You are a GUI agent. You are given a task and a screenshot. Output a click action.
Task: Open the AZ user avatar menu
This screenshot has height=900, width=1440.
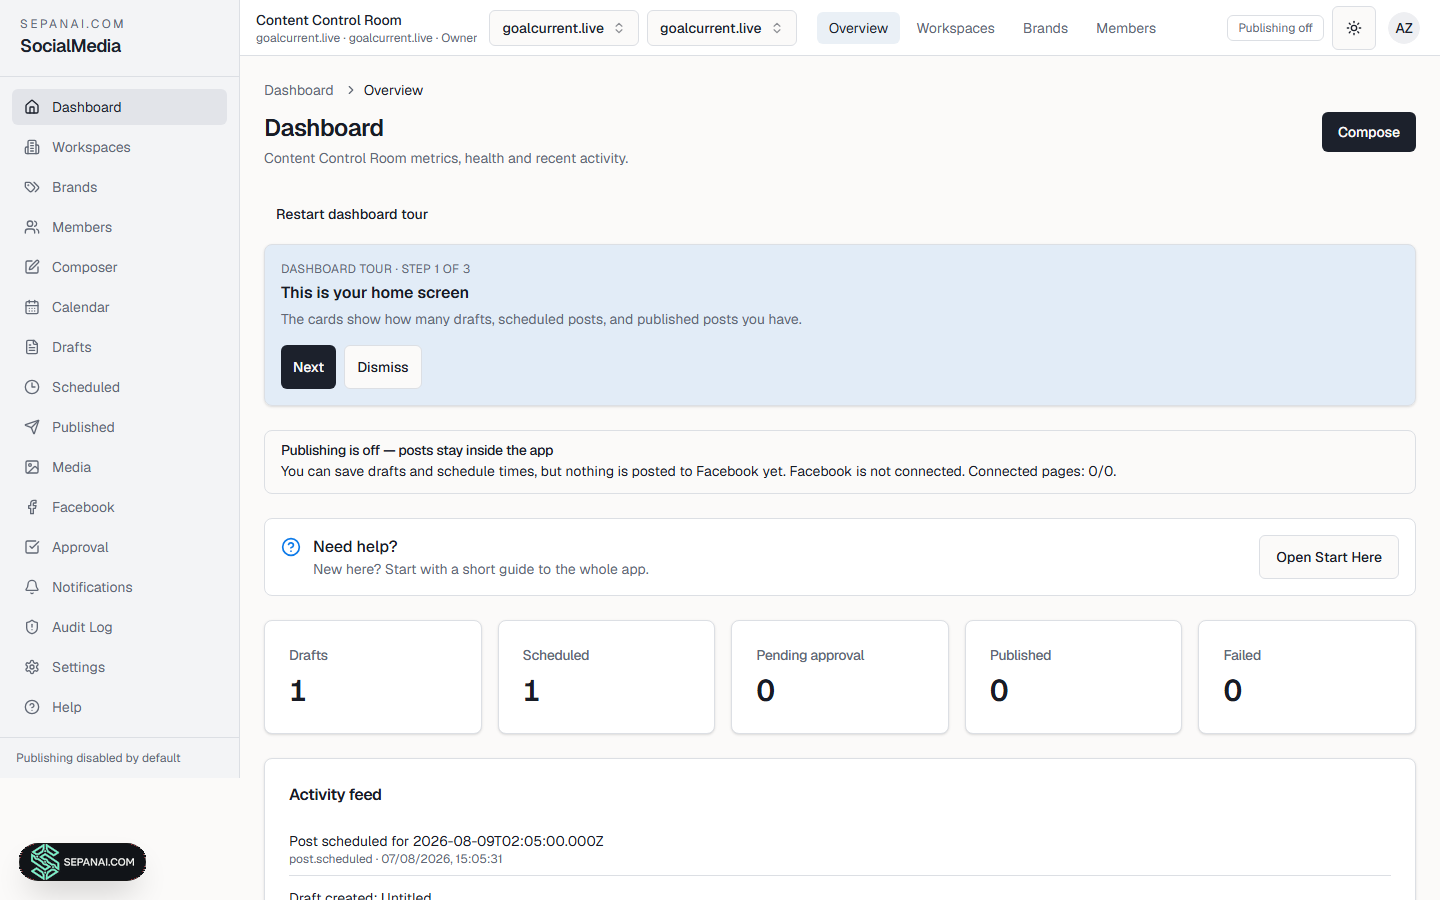[x=1404, y=28]
